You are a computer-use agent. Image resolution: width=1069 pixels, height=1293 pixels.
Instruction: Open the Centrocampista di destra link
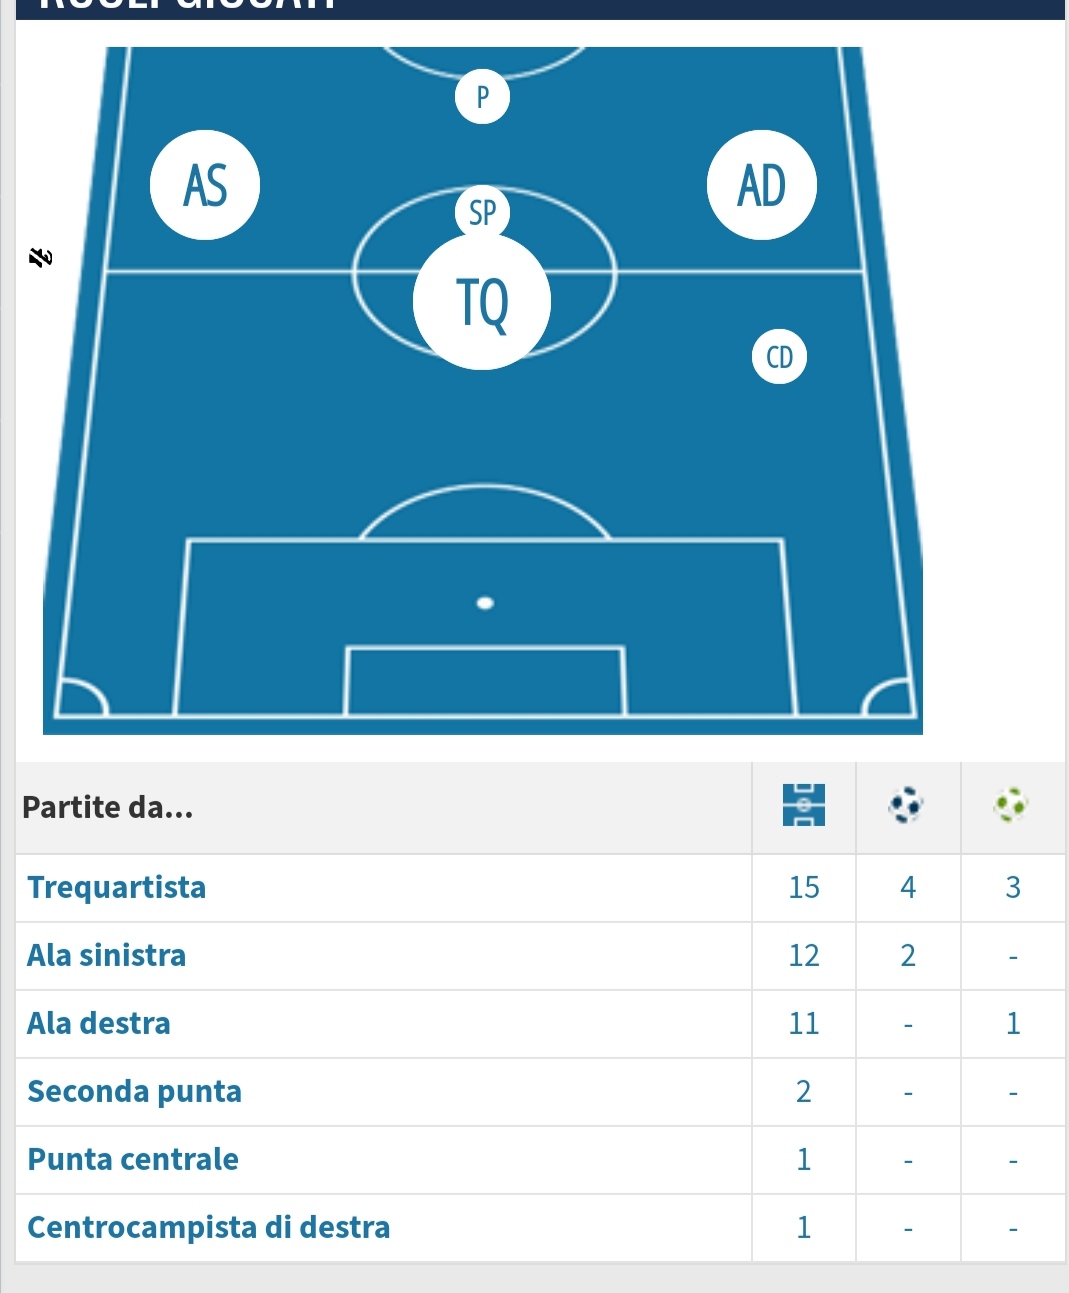pos(209,1227)
